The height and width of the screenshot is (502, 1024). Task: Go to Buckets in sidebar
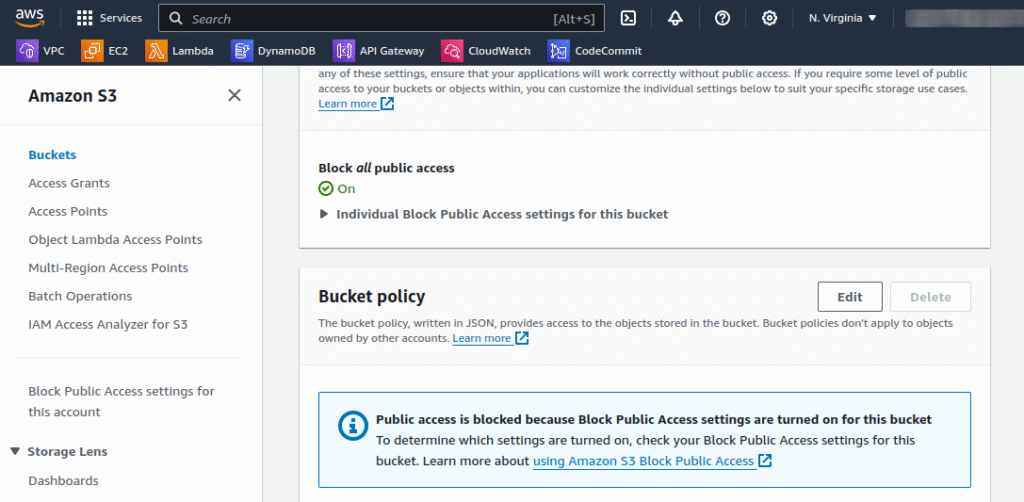pos(52,155)
